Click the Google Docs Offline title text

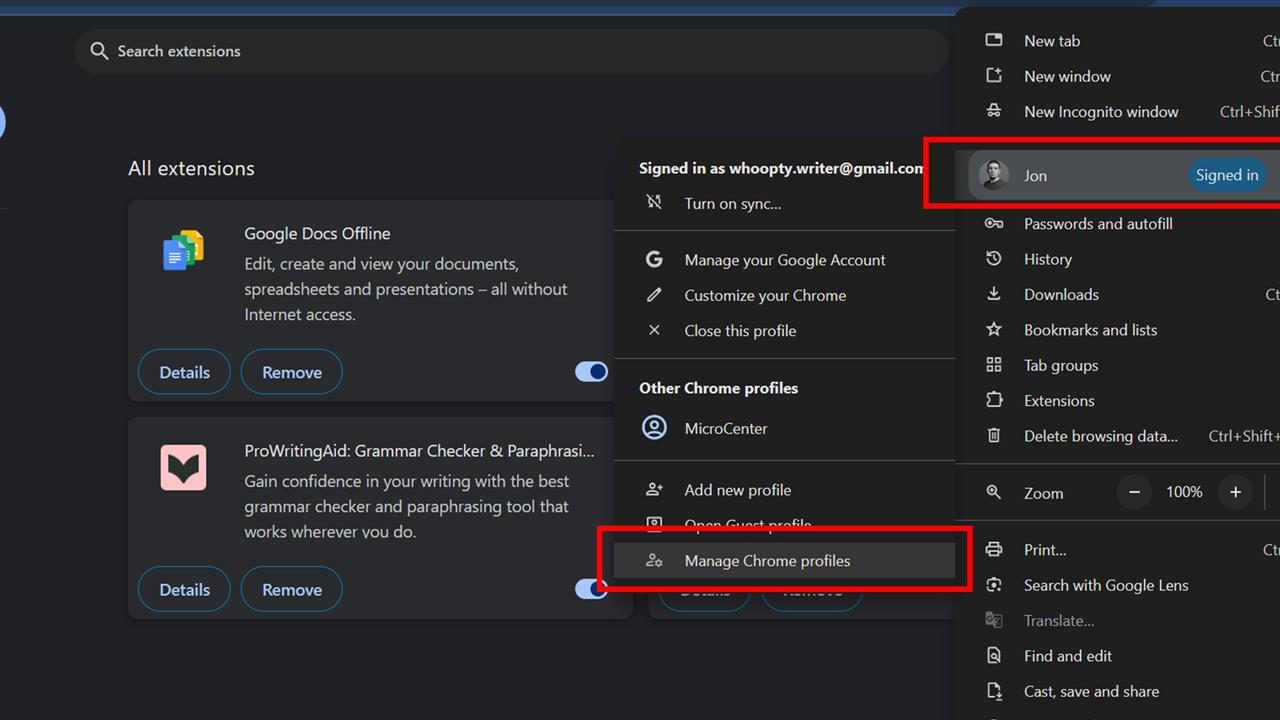pyautogui.click(x=317, y=233)
